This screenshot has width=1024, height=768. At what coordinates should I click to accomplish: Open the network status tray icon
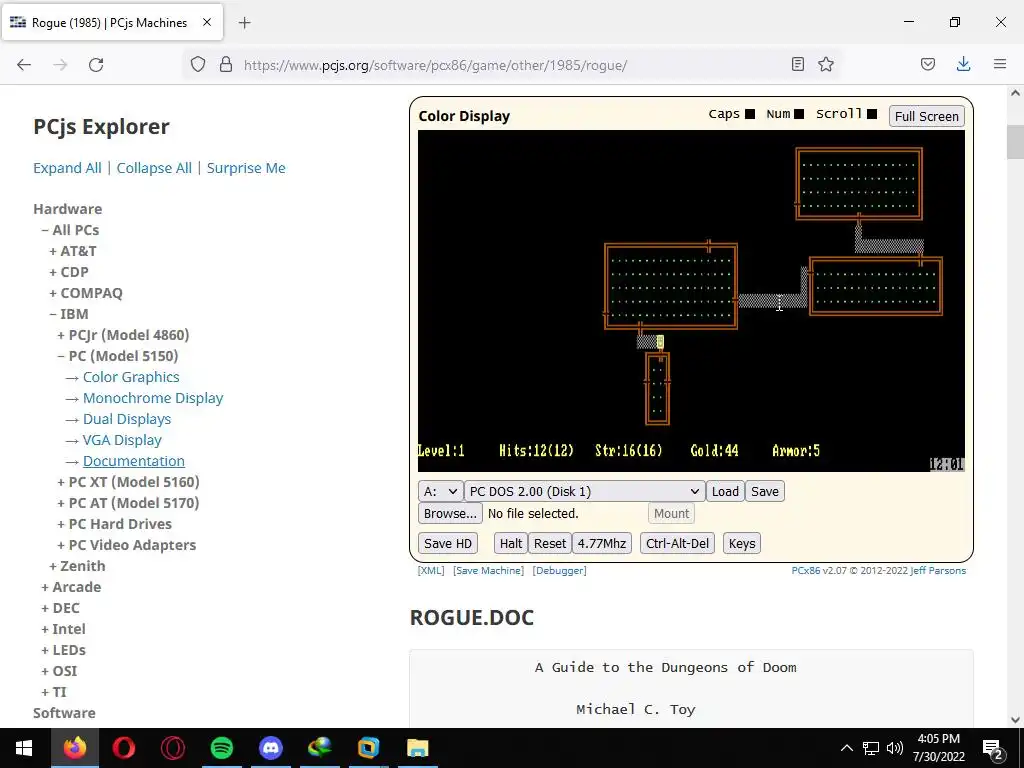pyautogui.click(x=871, y=748)
